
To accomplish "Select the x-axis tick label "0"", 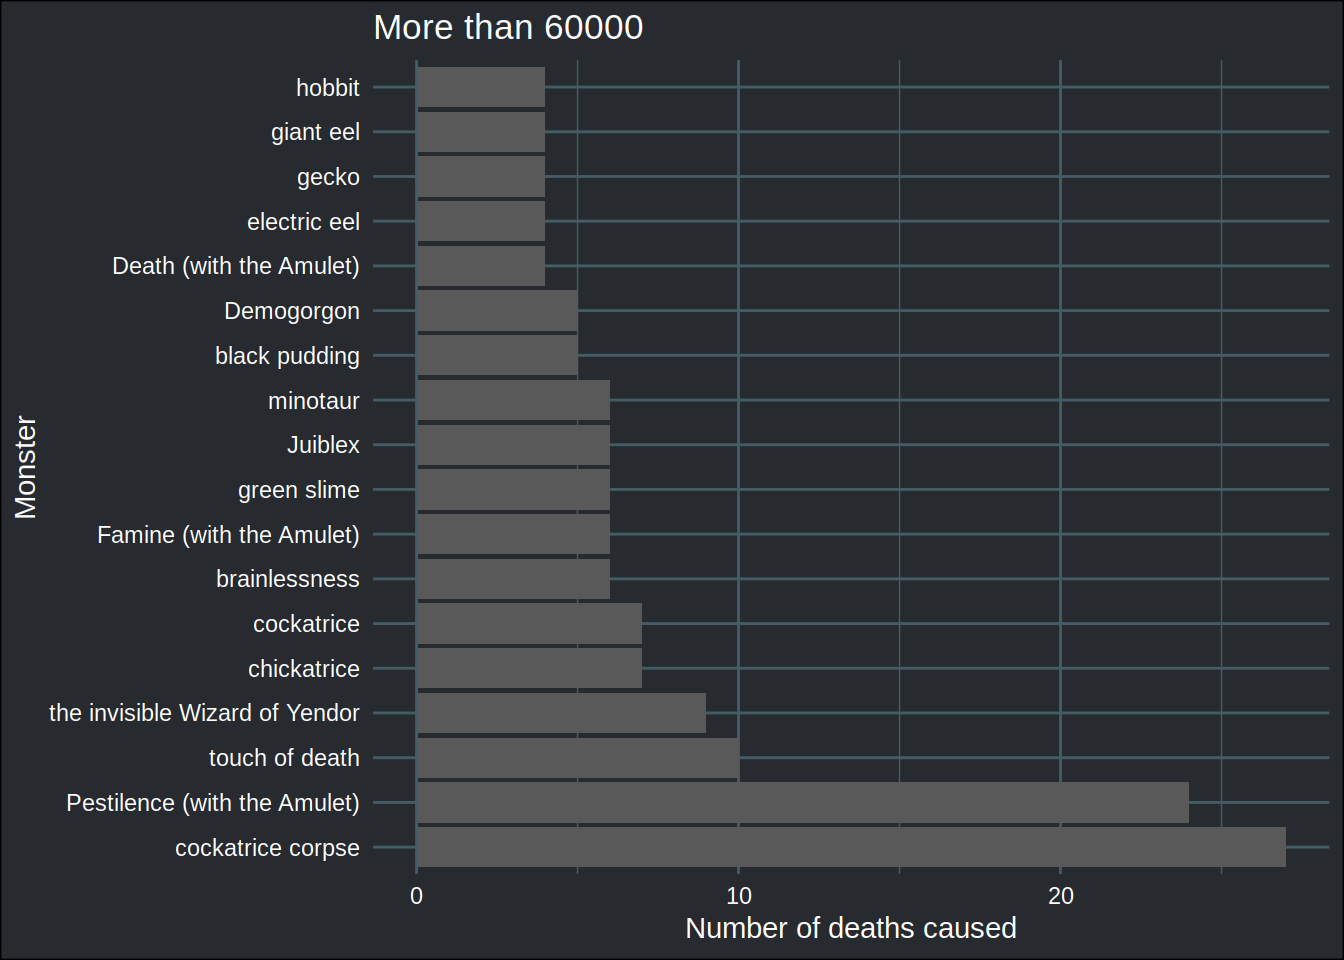I will (417, 896).
